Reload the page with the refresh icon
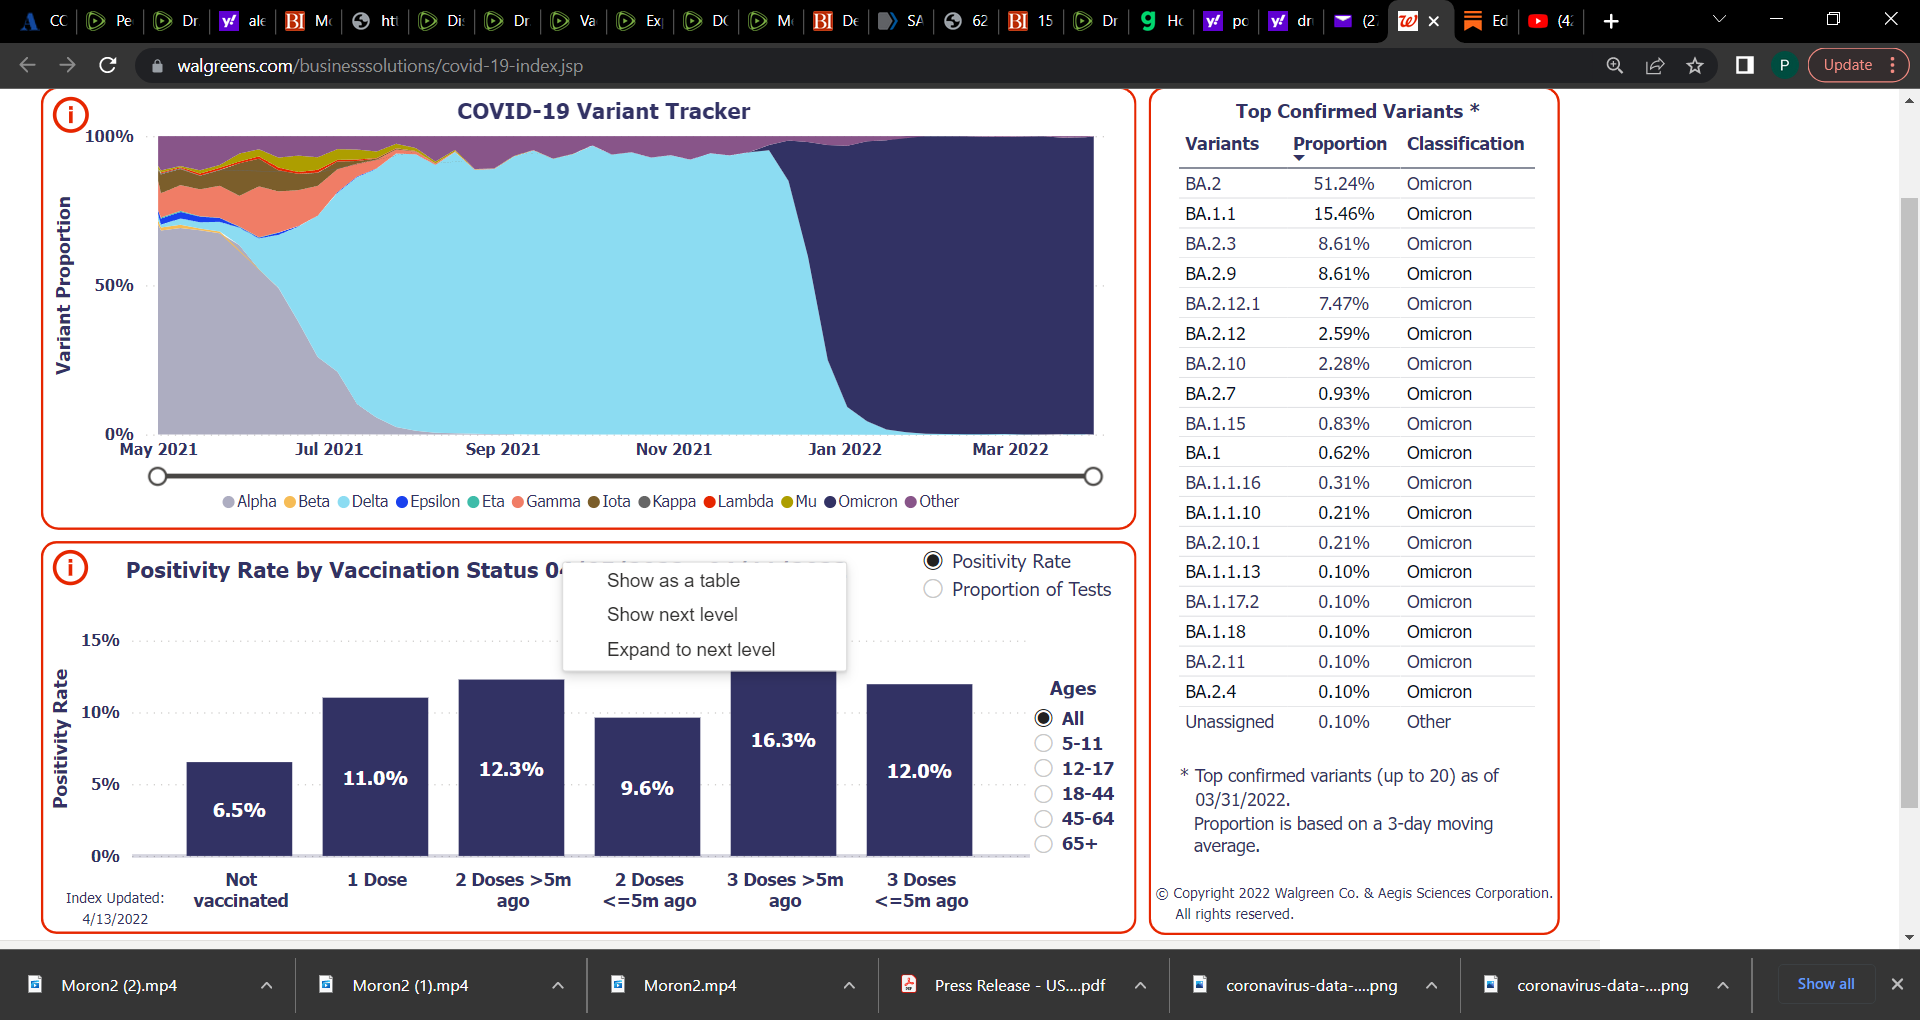 pos(108,65)
